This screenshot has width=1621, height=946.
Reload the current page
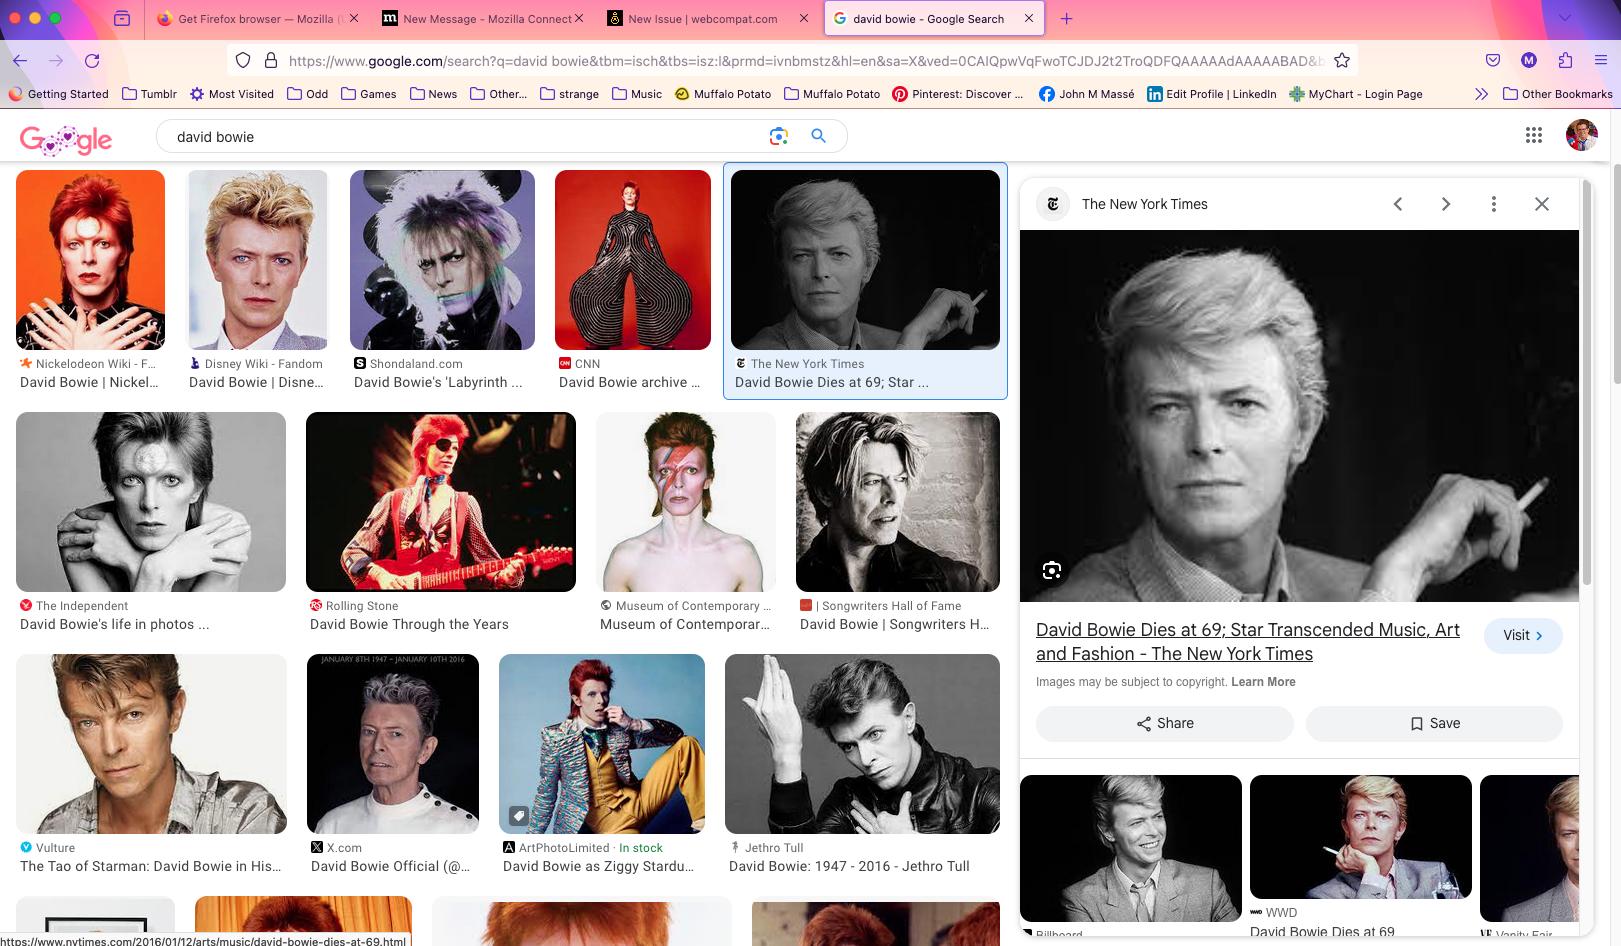click(92, 61)
